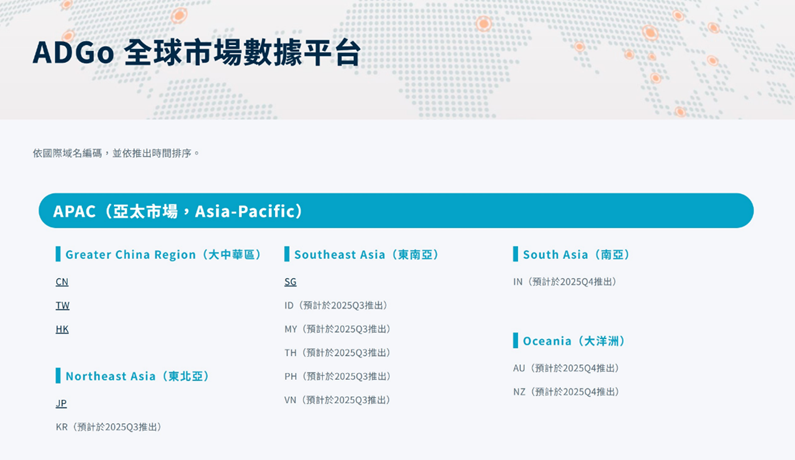
Task: Click the ID（預計於2025Q3推出）entry
Action: (x=337, y=305)
